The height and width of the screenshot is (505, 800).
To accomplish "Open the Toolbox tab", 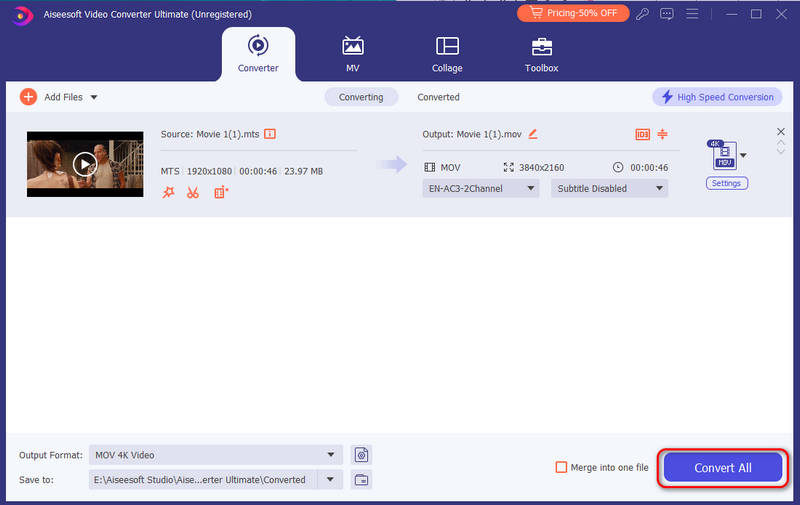I will coord(541,54).
